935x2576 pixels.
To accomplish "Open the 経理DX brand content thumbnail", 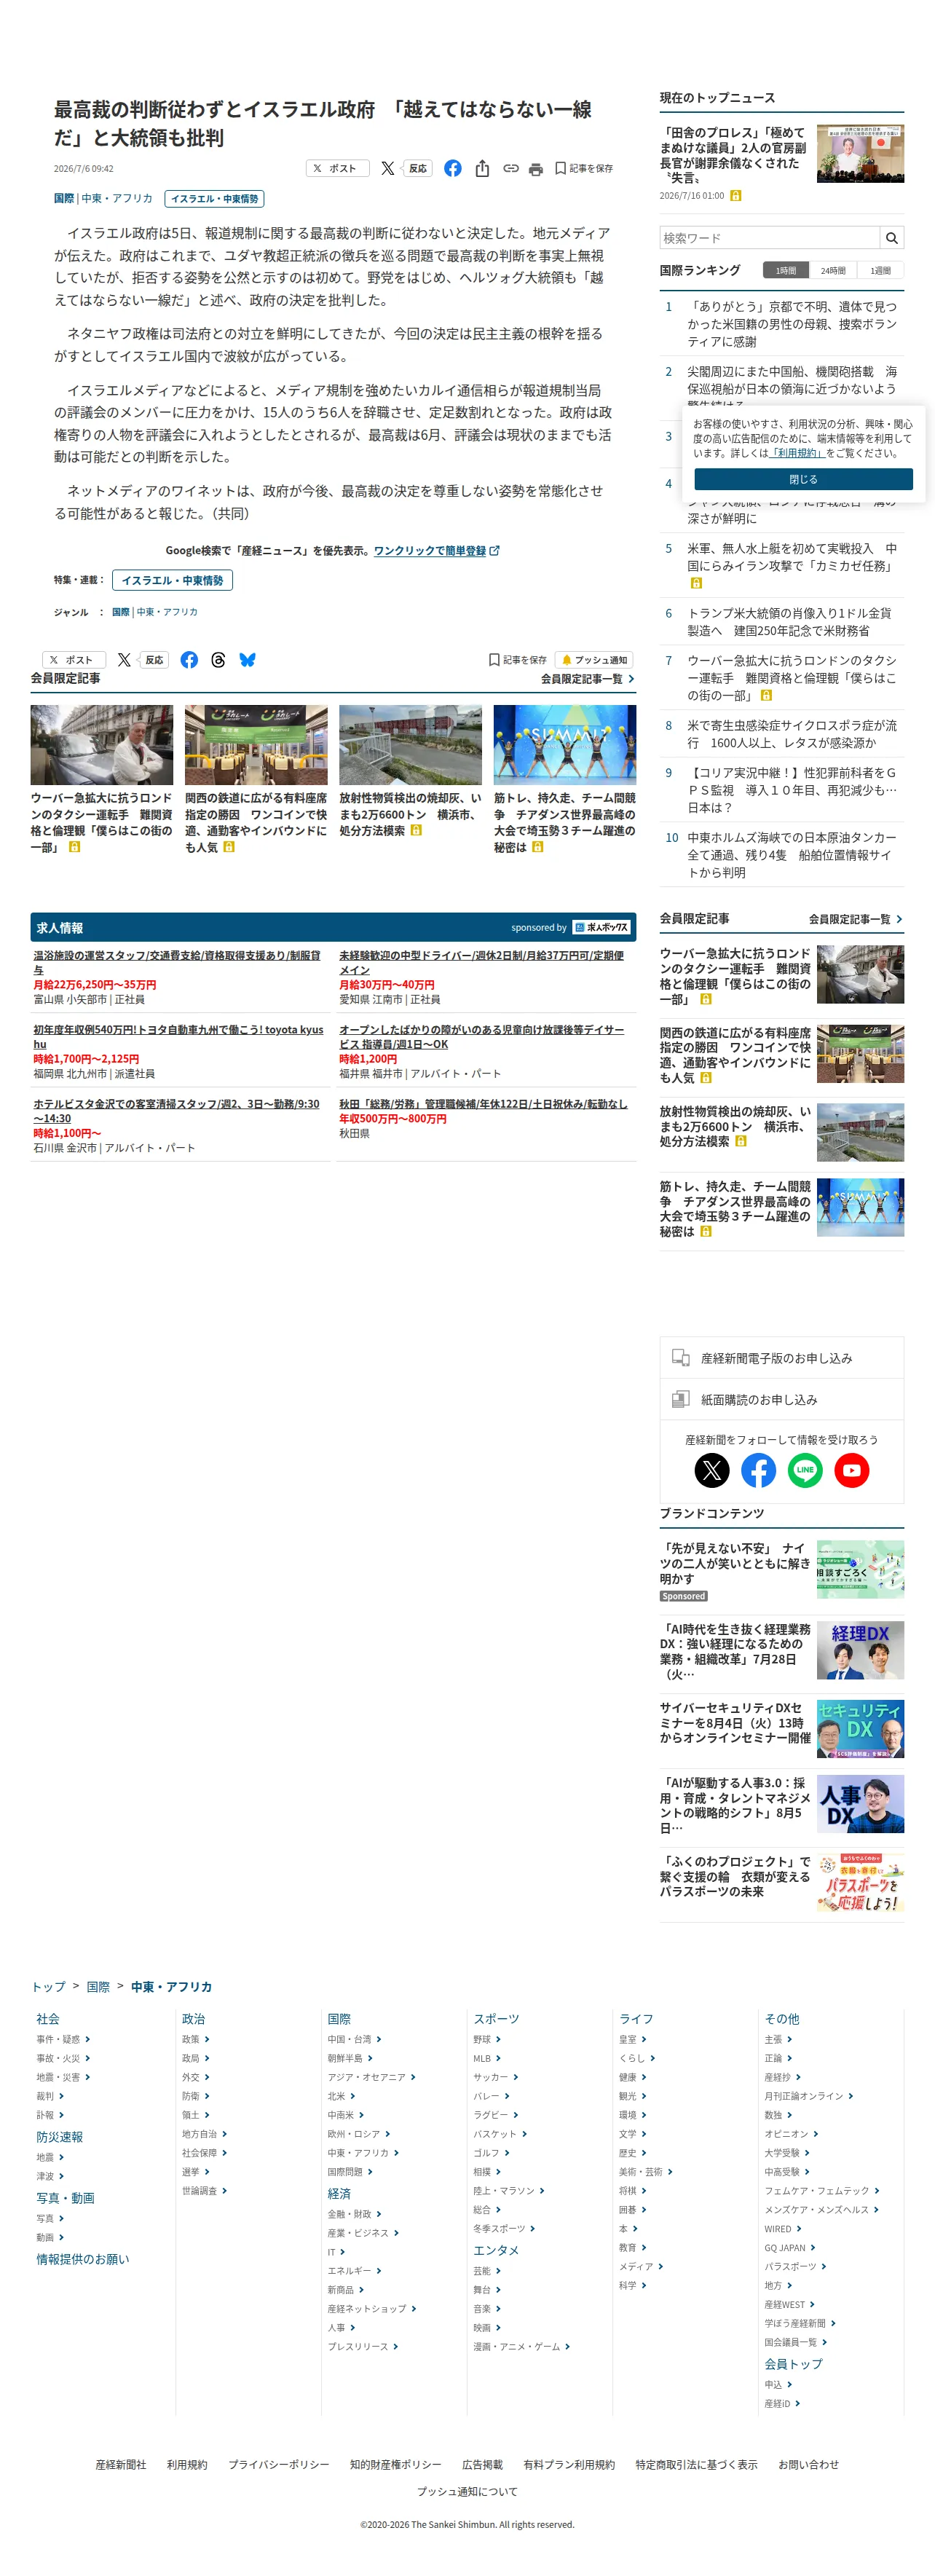I will pos(860,1650).
